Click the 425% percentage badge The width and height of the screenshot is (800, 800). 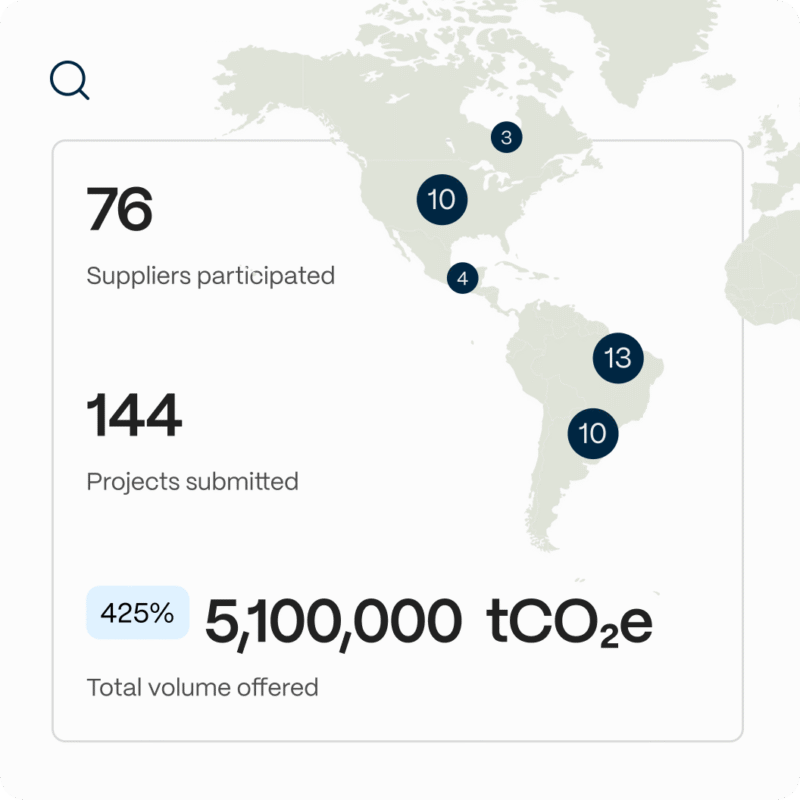coord(138,613)
